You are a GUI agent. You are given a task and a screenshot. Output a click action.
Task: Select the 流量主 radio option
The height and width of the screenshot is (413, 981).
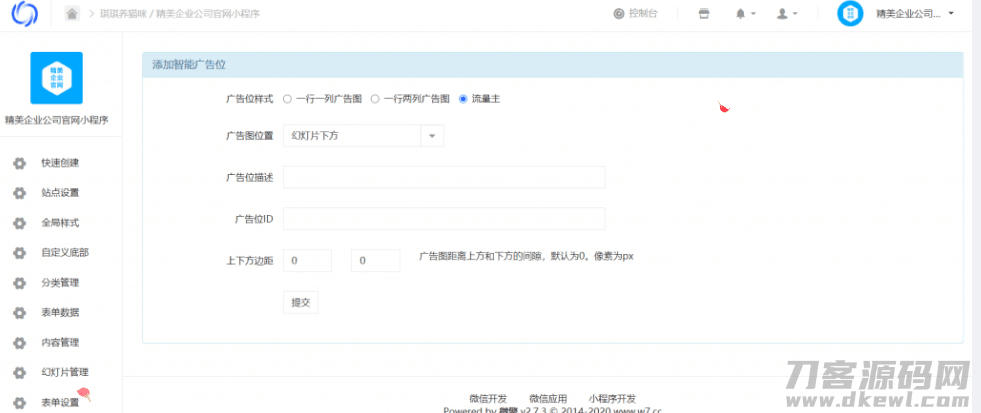pyautogui.click(x=463, y=99)
